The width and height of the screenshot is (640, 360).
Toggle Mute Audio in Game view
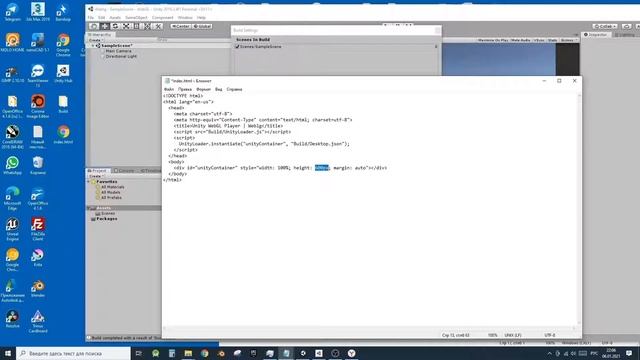(x=520, y=40)
